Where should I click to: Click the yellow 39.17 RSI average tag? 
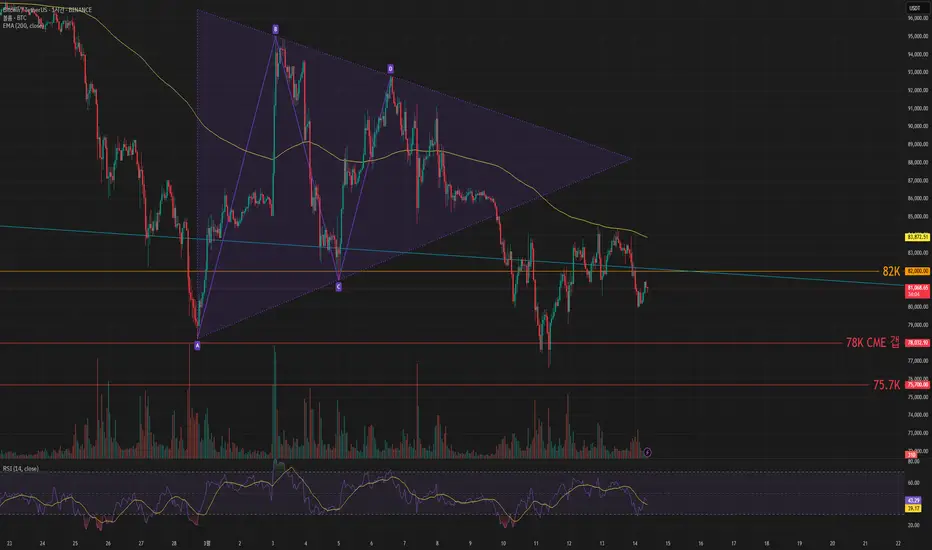[914, 508]
